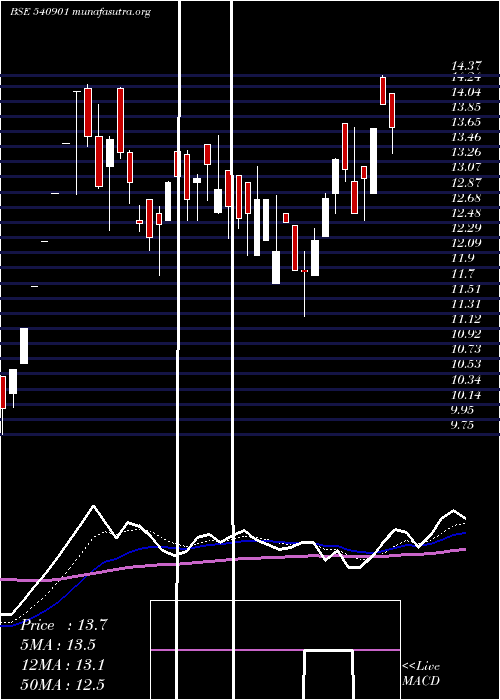Image resolution: width=500 pixels, height=700 pixels.
Task: Click the 12.29 price axis label
Action: pyautogui.click(x=467, y=228)
